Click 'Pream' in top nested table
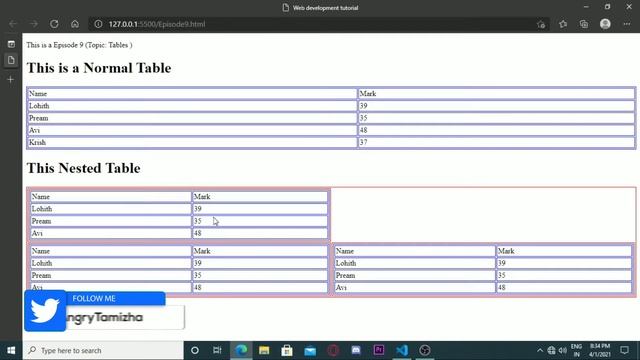 point(111,221)
